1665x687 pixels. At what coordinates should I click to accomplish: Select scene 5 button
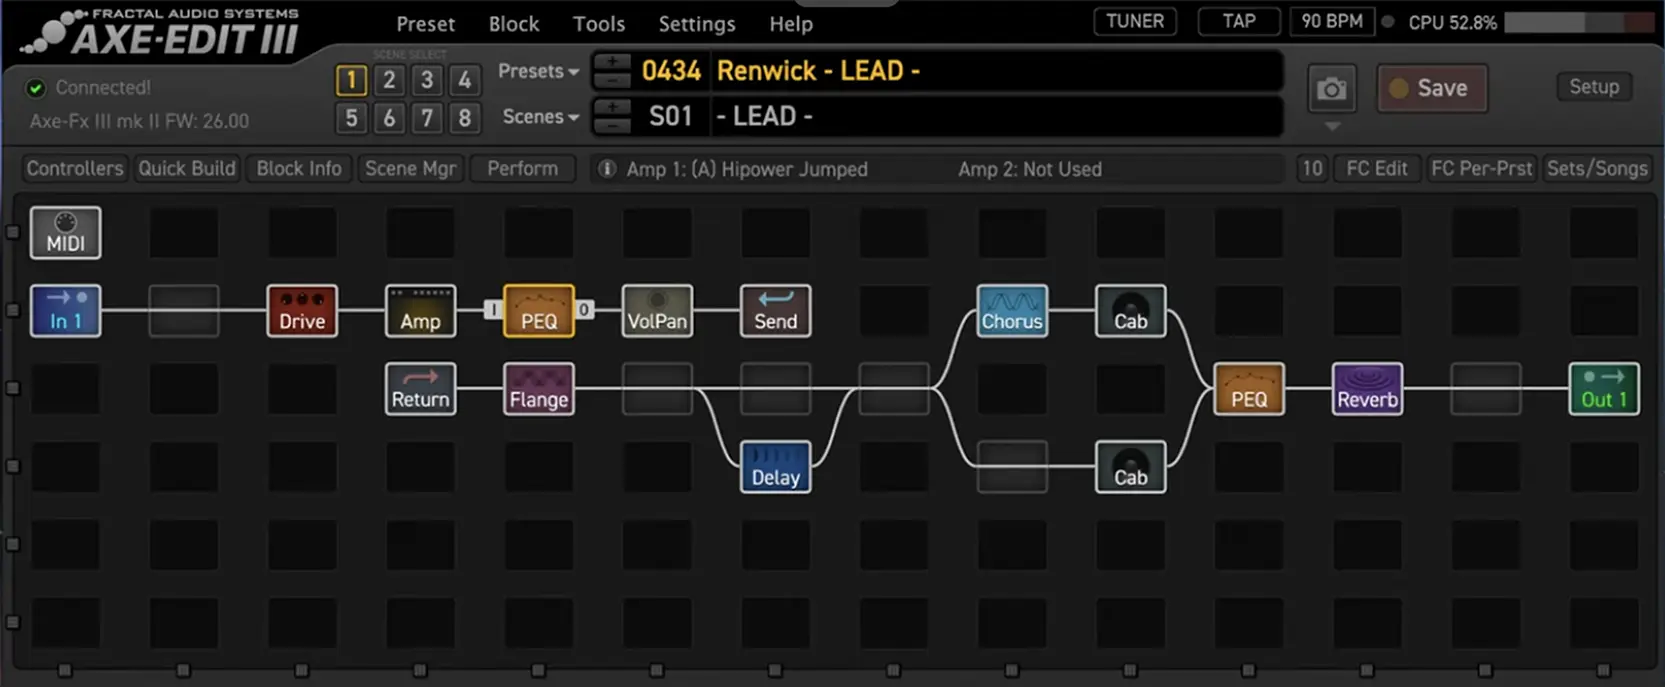pyautogui.click(x=351, y=118)
